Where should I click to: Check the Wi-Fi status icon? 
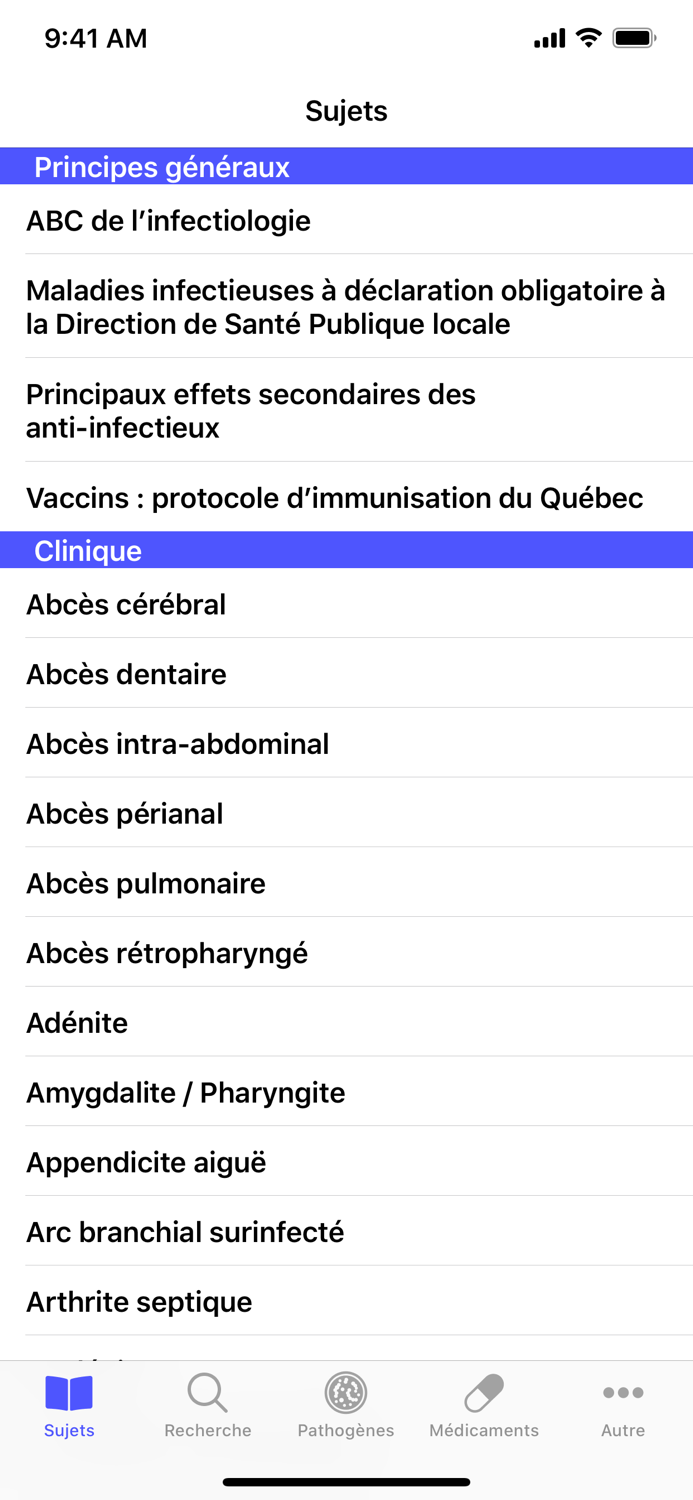[x=588, y=37]
